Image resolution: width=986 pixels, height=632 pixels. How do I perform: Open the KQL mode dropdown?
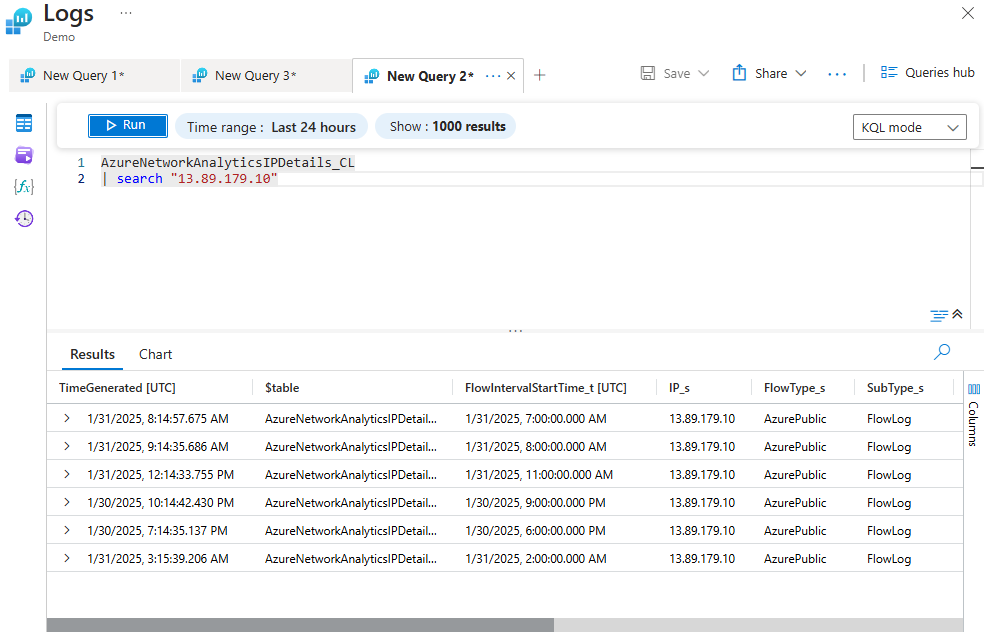(x=909, y=127)
